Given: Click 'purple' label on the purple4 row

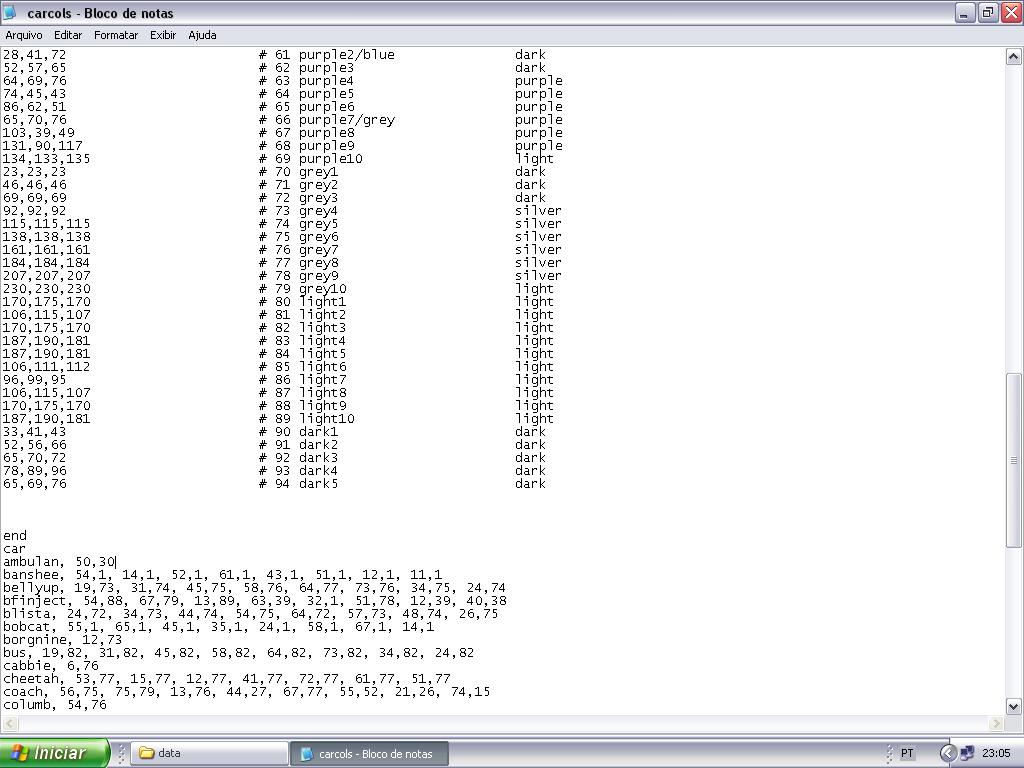Looking at the screenshot, I should 538,81.
